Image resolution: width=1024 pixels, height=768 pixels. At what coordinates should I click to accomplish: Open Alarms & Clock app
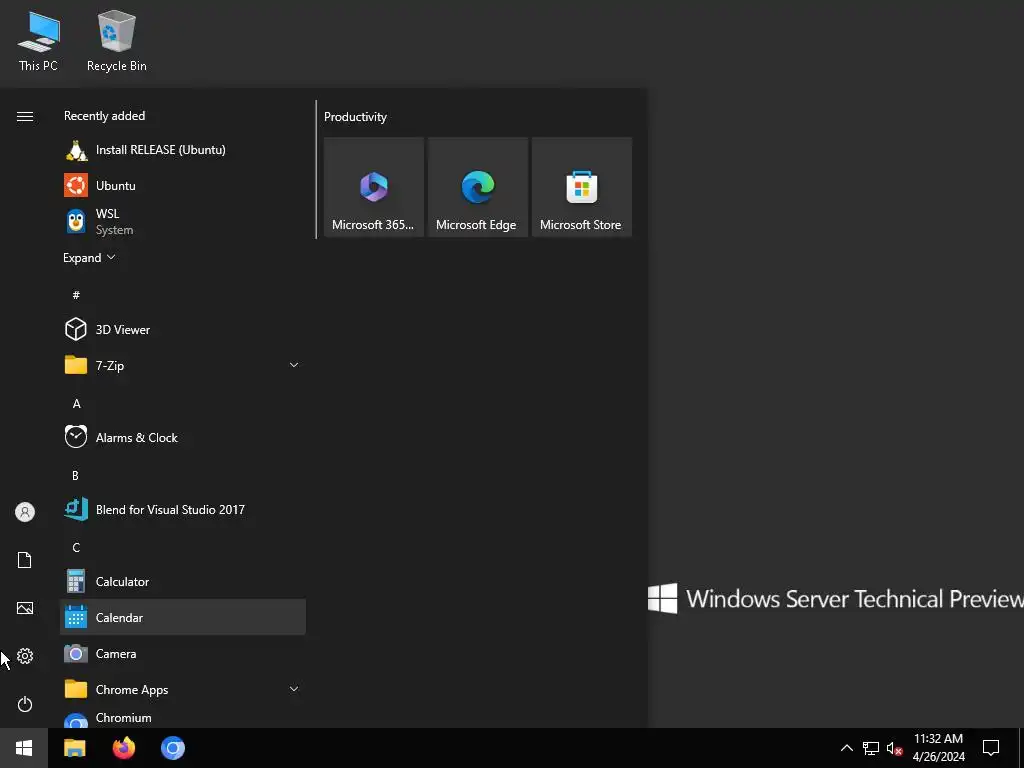tap(183, 438)
